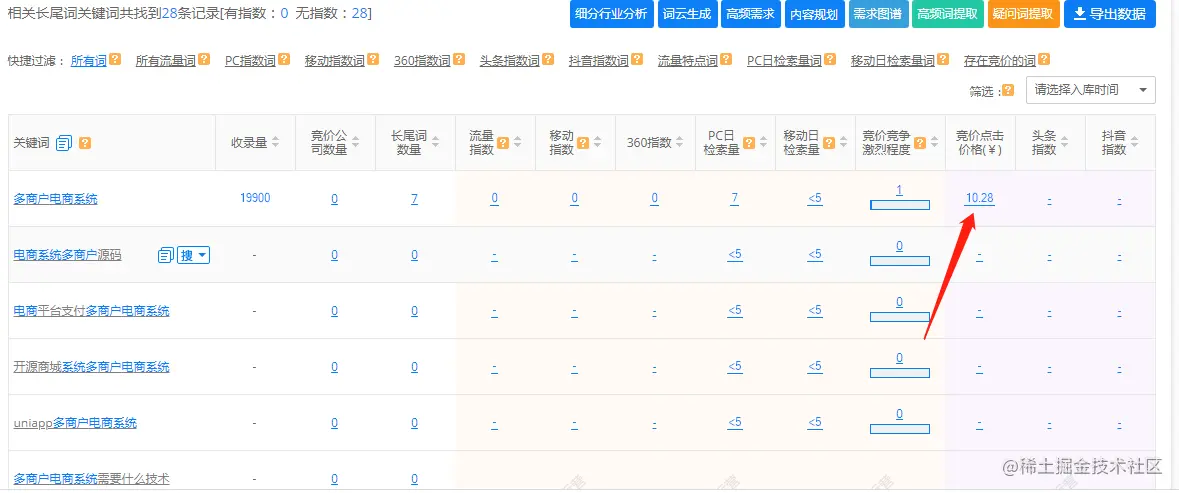1179x493 pixels.
Task: Click help icon next to PC指数词
Action: pyautogui.click(x=284, y=60)
